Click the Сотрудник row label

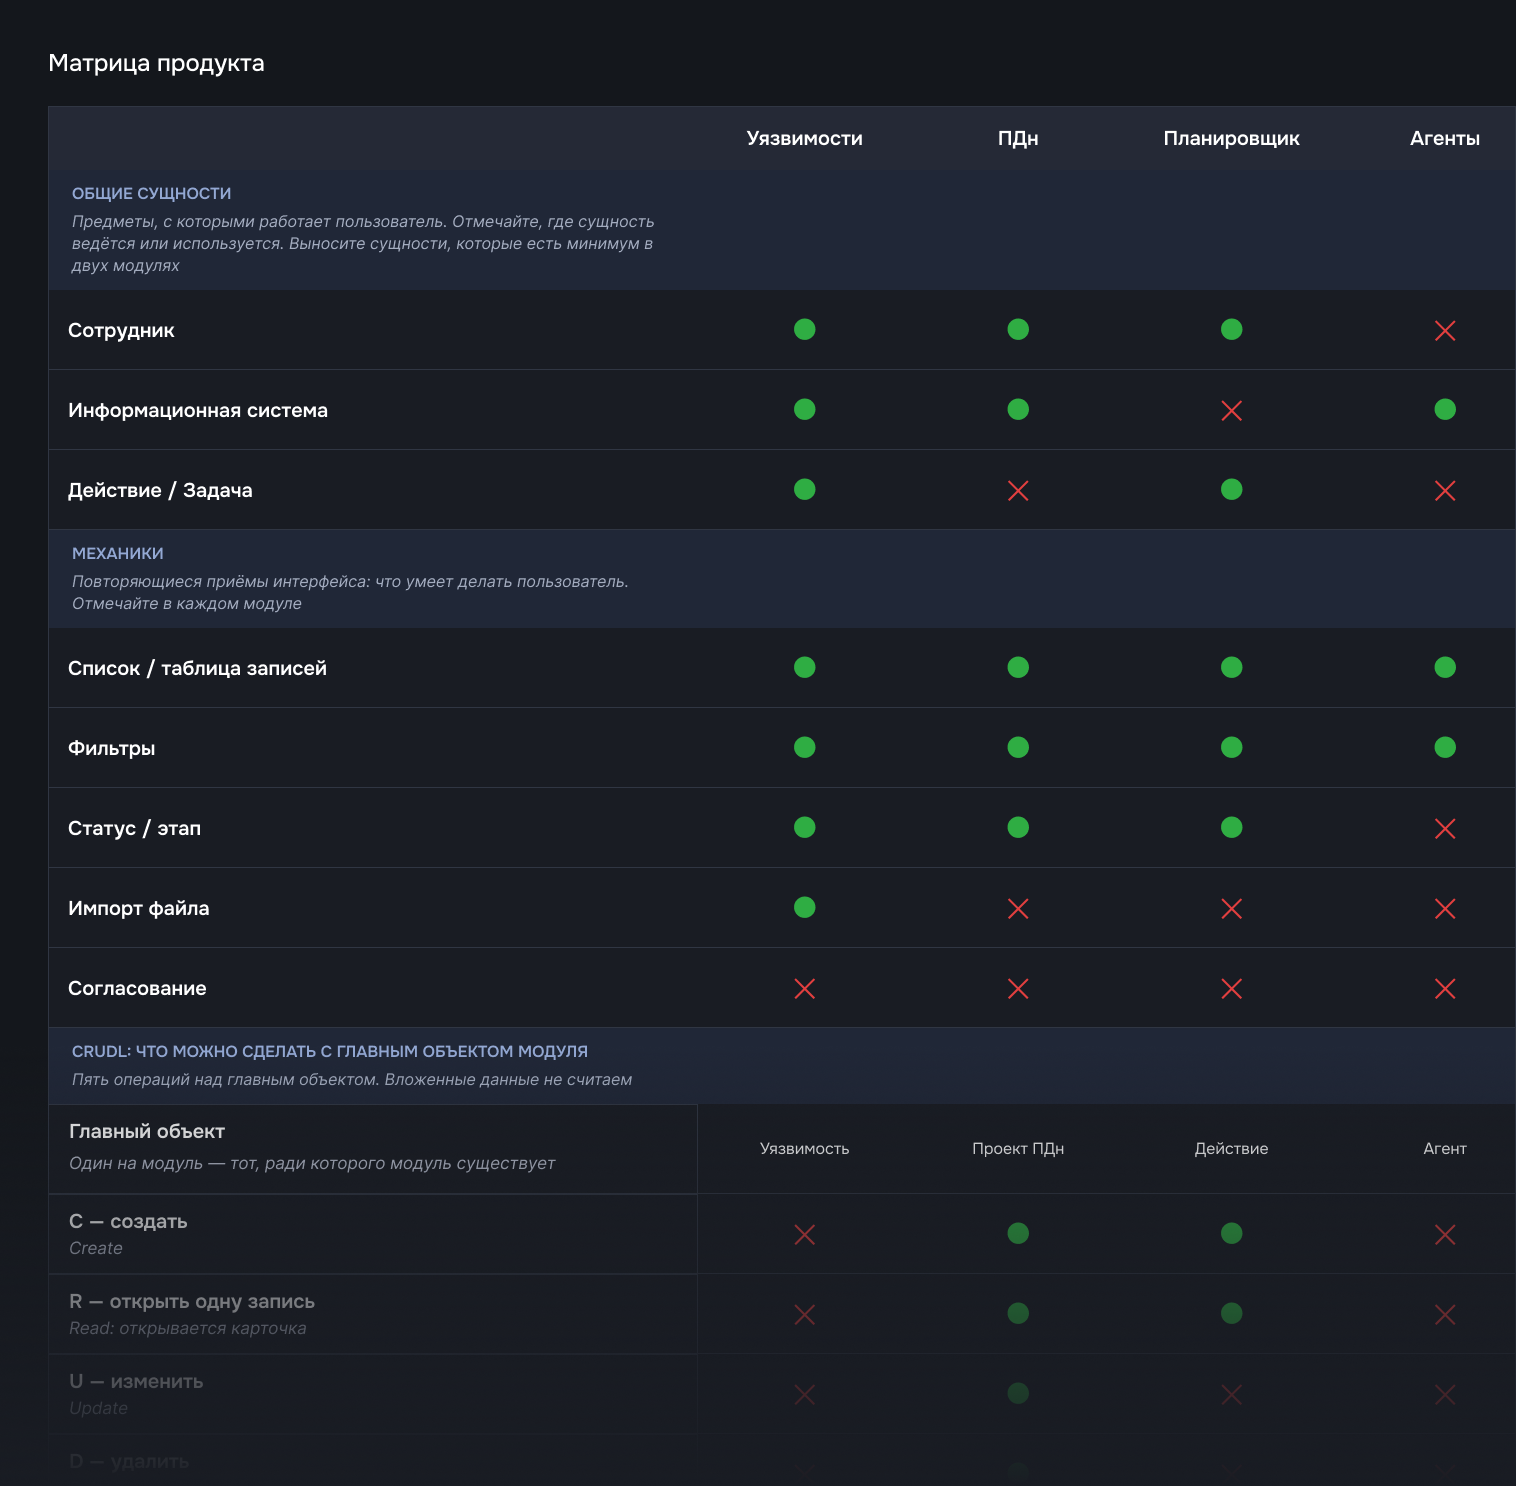coord(121,330)
